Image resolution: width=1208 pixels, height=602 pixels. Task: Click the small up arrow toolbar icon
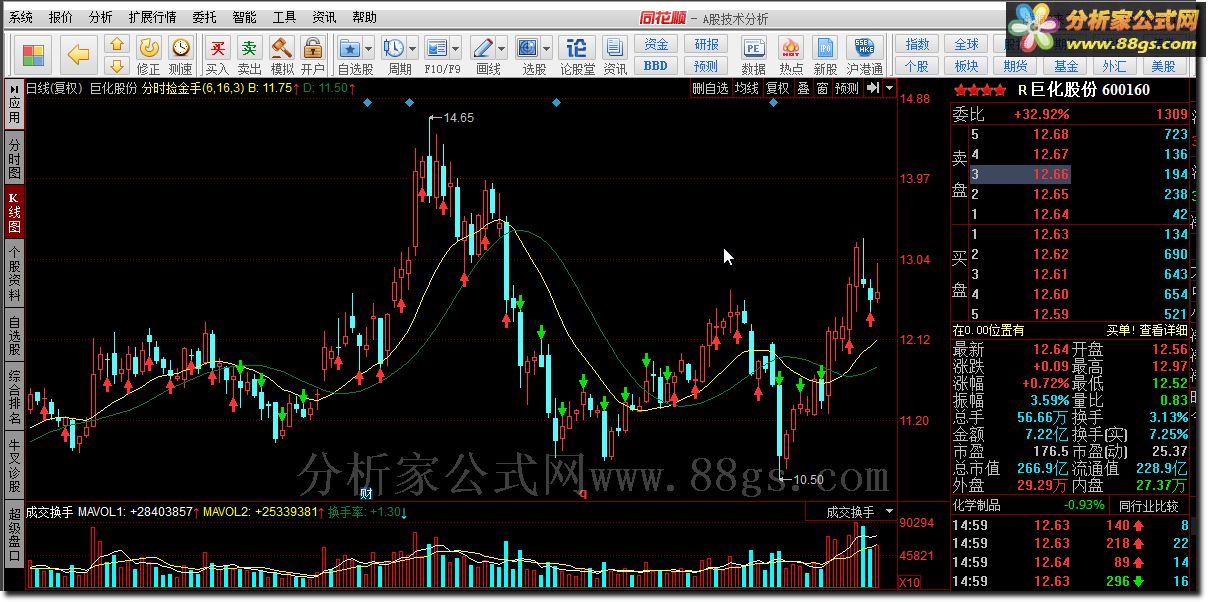(117, 45)
